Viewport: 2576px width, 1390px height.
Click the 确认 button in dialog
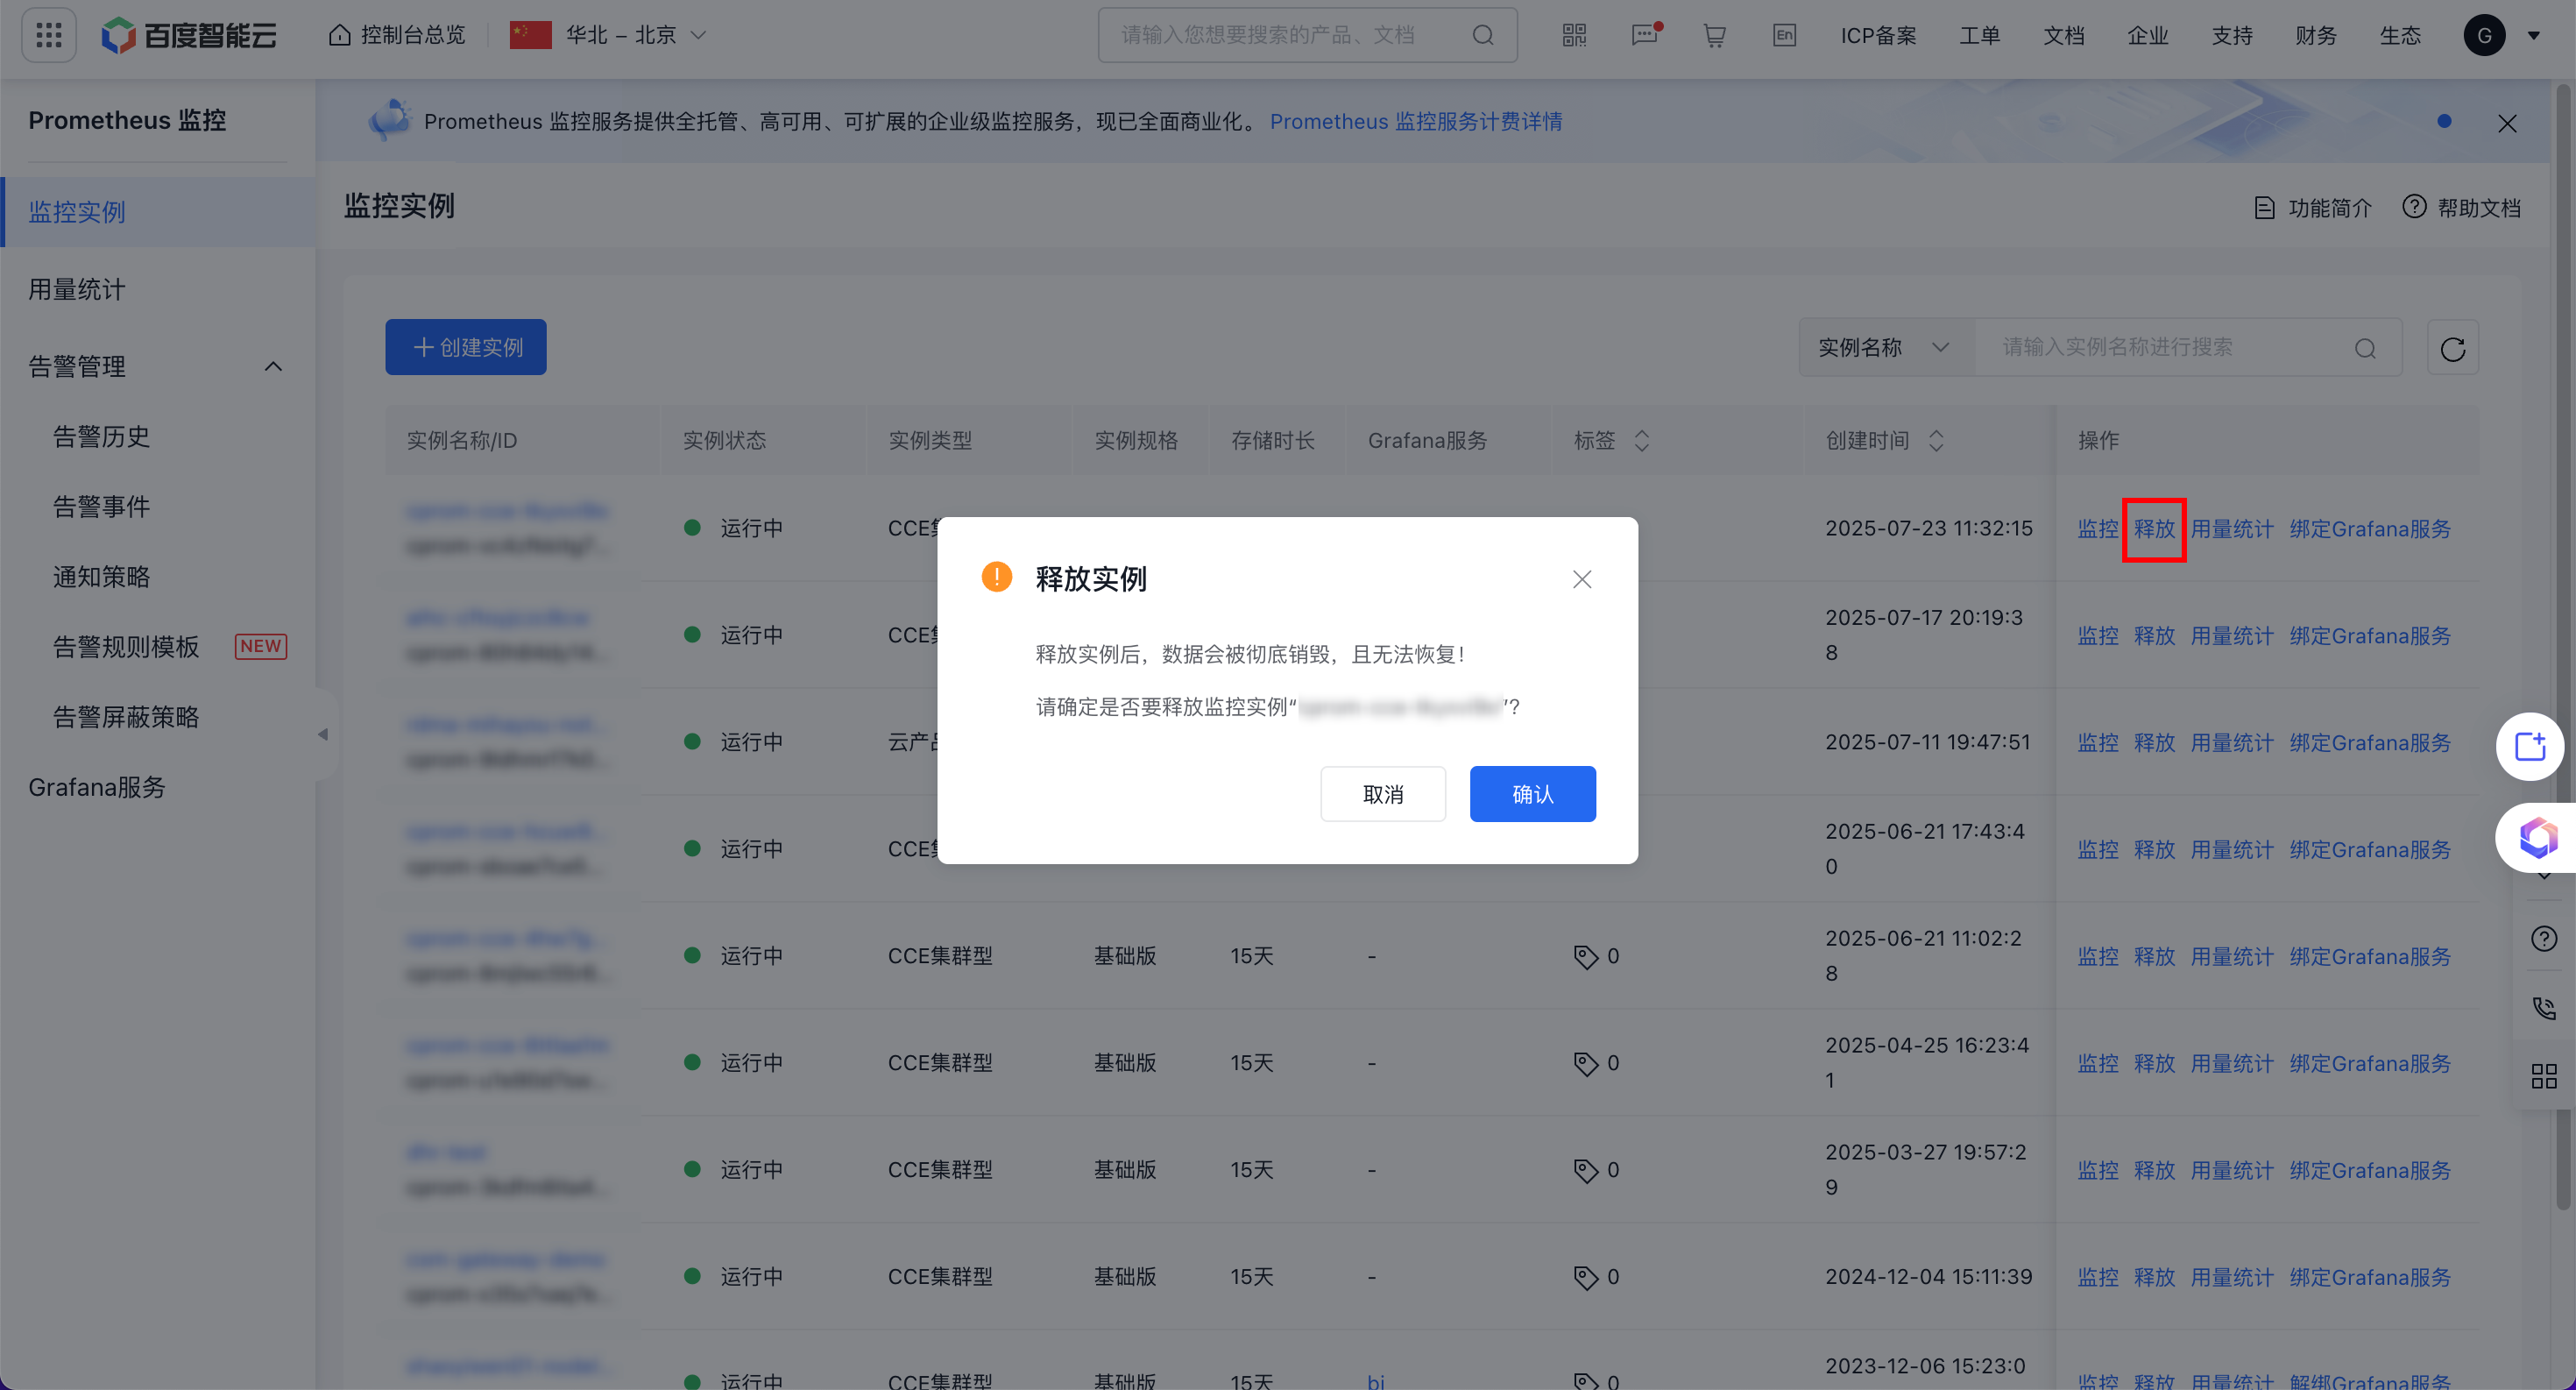tap(1532, 794)
